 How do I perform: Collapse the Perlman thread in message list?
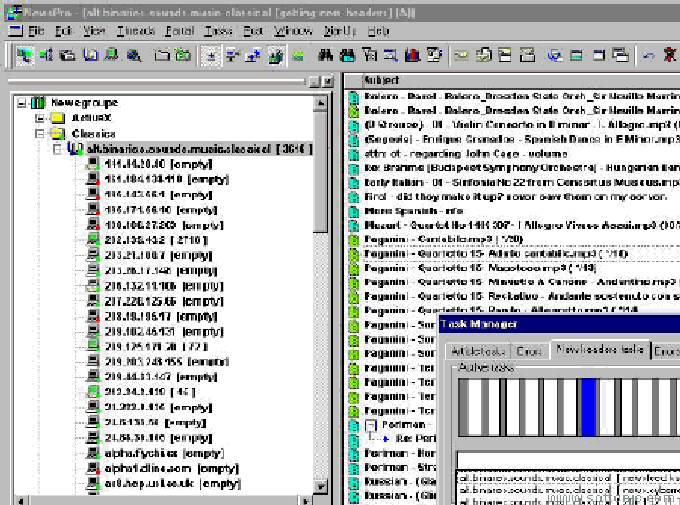pyautogui.click(x=371, y=425)
